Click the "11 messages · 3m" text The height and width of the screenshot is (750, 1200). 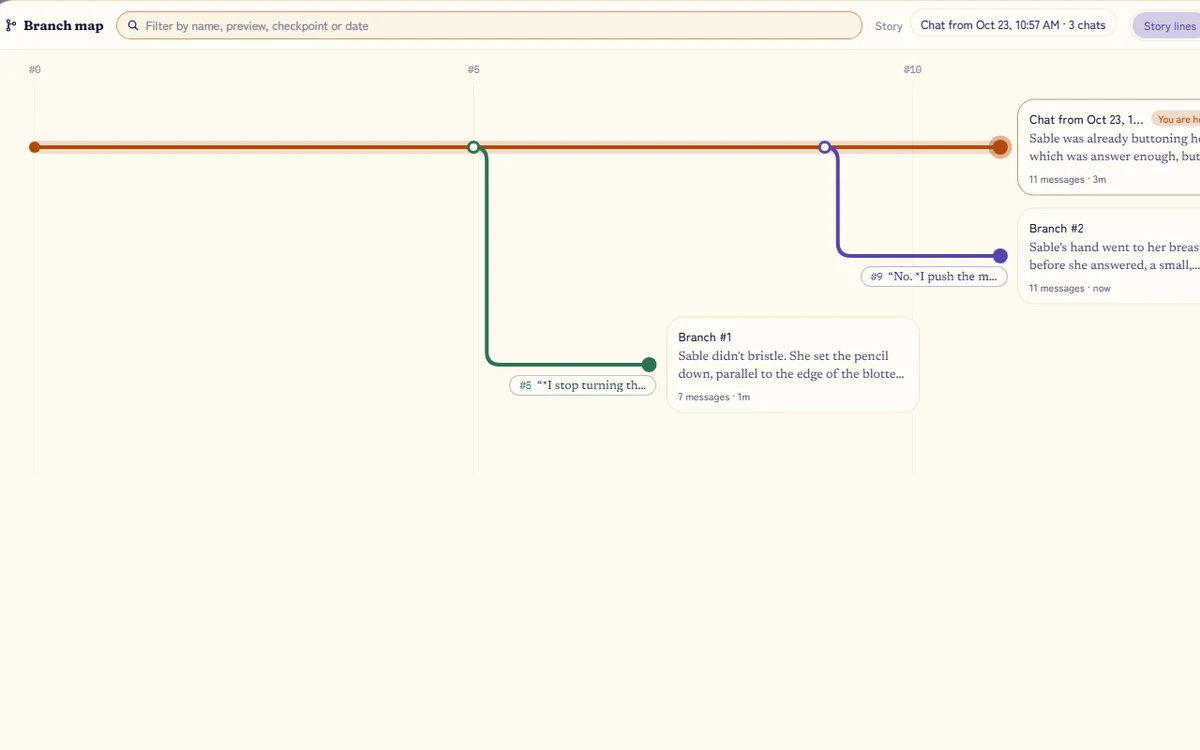pos(1068,180)
